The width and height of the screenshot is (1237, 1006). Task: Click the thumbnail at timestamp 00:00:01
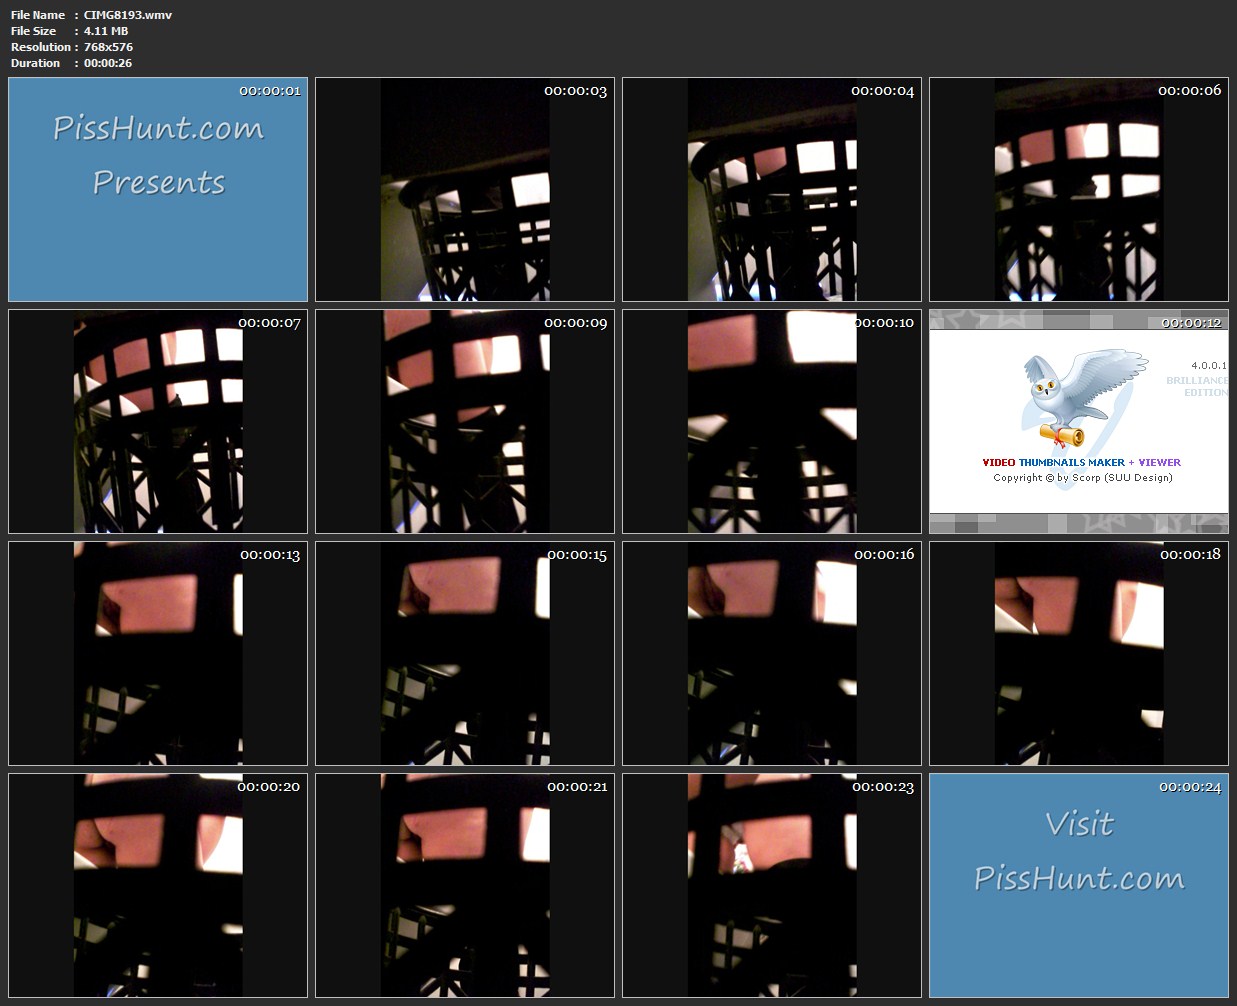(158, 190)
